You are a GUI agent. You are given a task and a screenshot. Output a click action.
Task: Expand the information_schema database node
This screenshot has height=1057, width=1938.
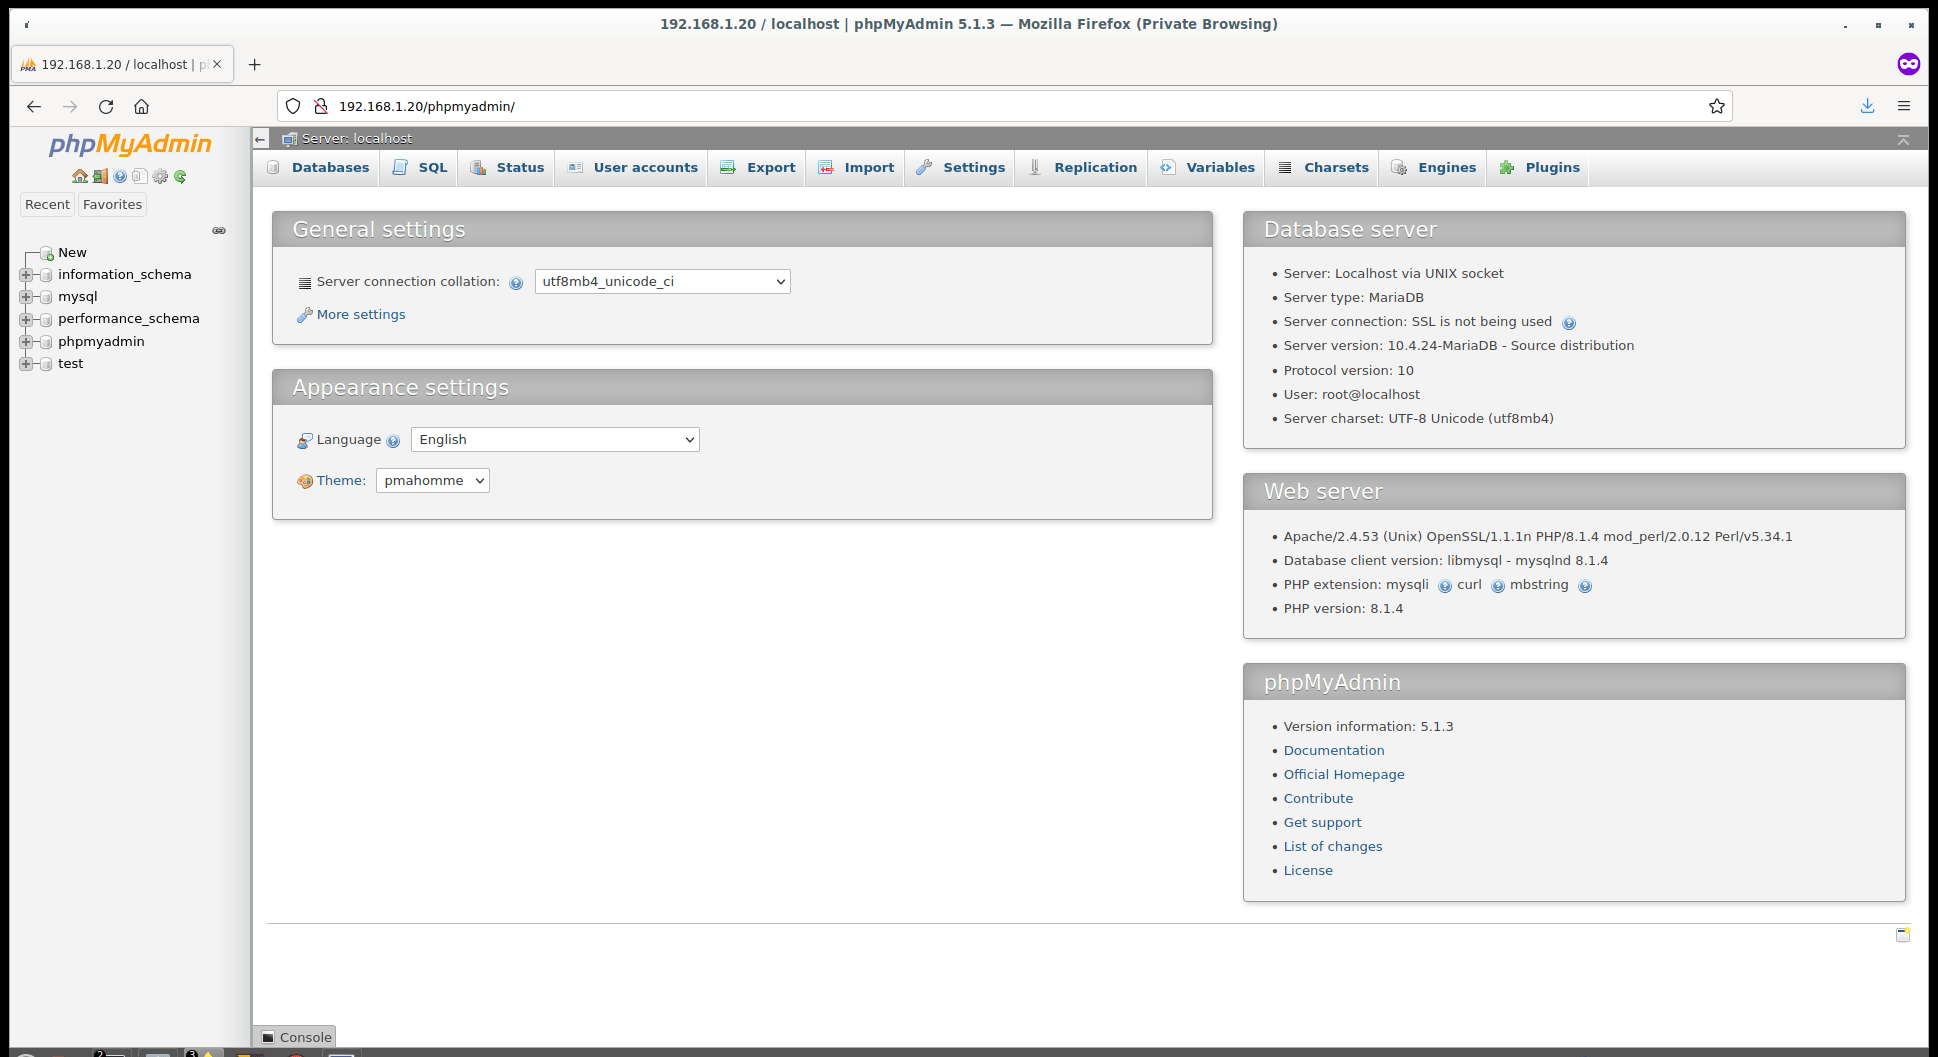[26, 275]
